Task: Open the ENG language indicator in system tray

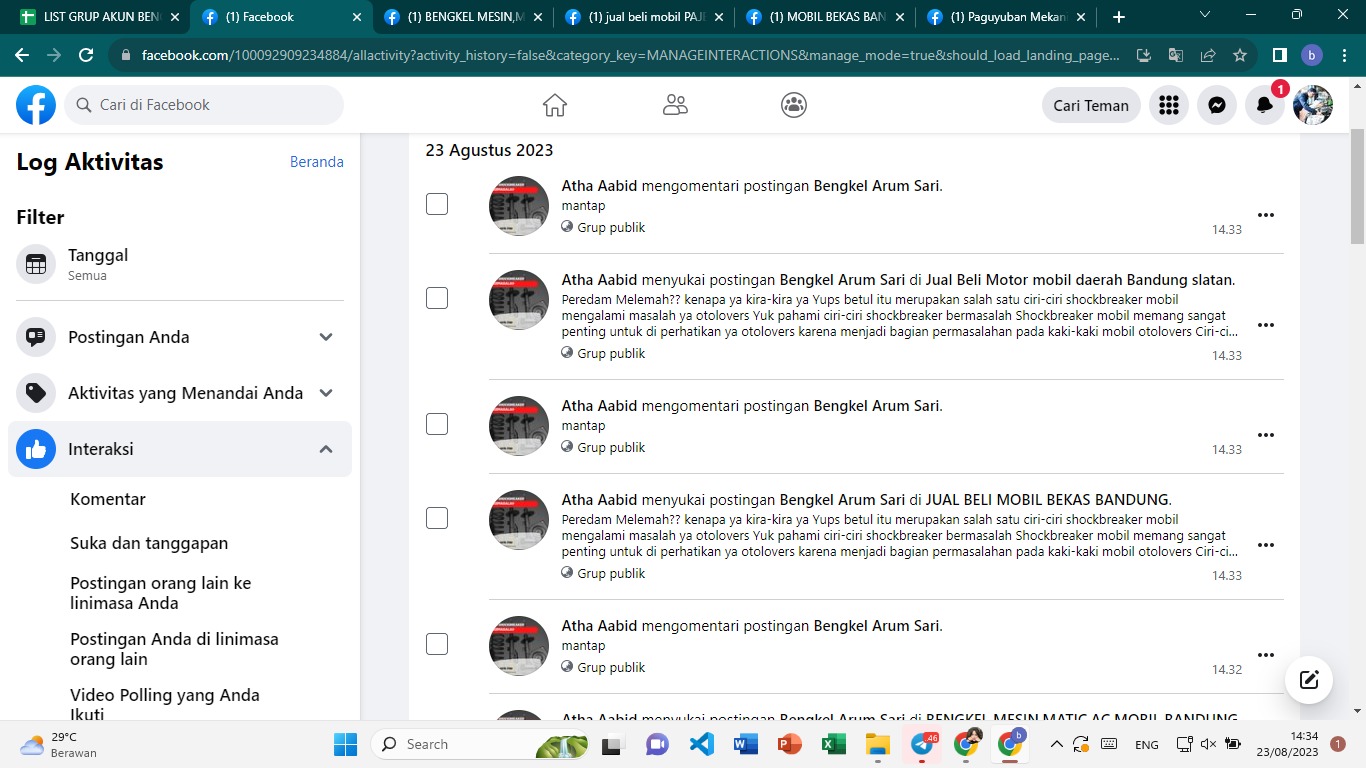Action: 1147,744
